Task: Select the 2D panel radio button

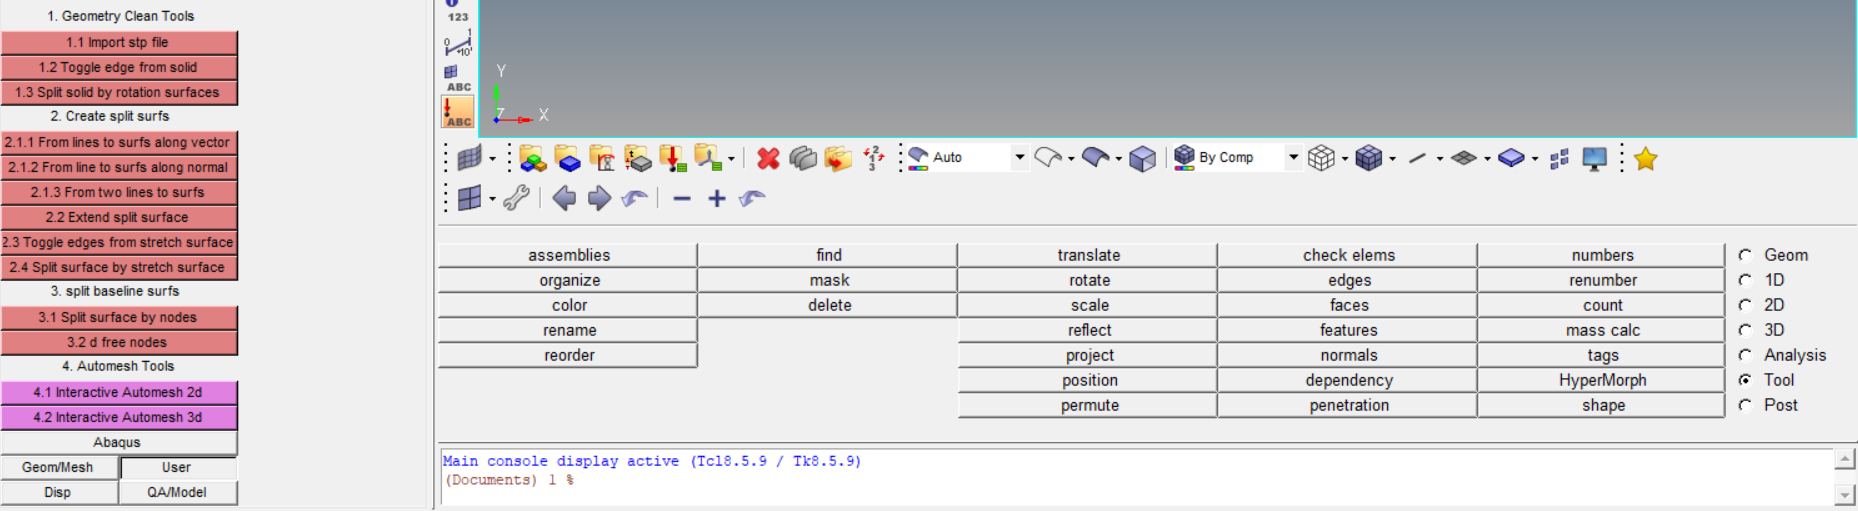Action: point(1745,305)
